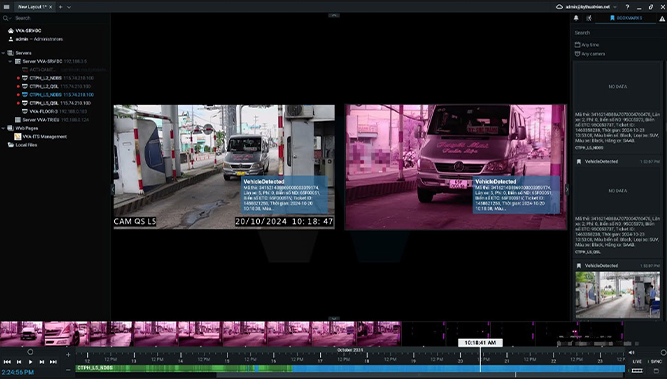The height and width of the screenshot is (379, 667).
Task: Click the 2:24:56 PM clock label
Action: [18, 372]
